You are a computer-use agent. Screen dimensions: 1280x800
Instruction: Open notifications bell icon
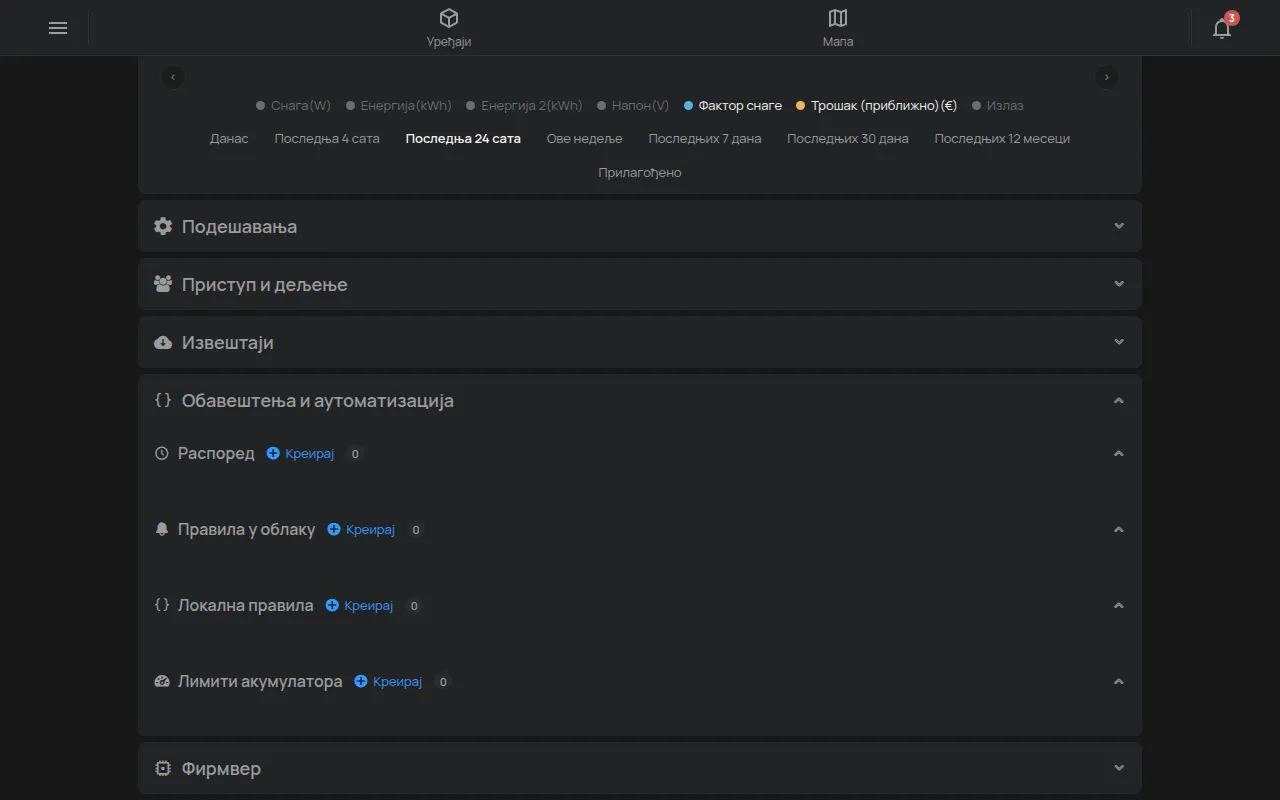[x=1222, y=28]
